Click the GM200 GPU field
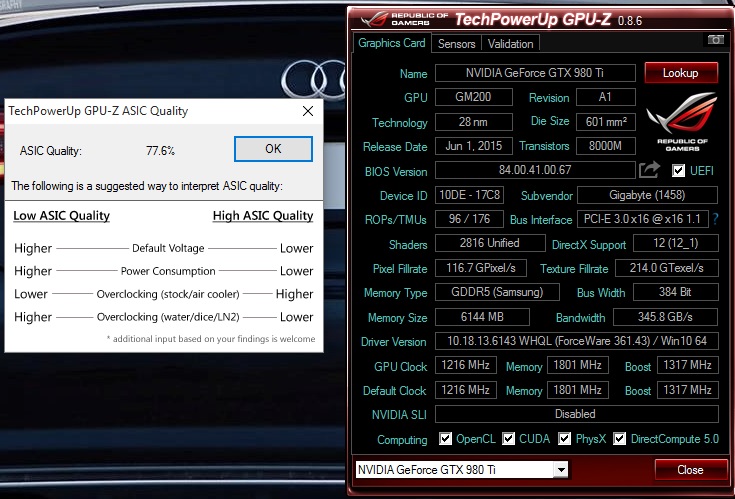The width and height of the screenshot is (735, 499). click(x=474, y=97)
